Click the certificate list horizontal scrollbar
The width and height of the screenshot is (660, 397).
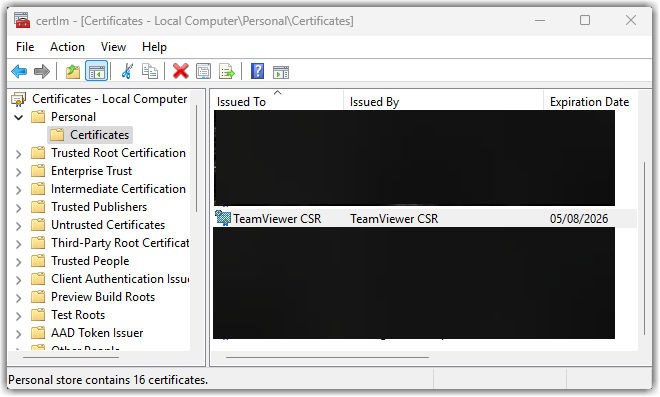click(327, 357)
